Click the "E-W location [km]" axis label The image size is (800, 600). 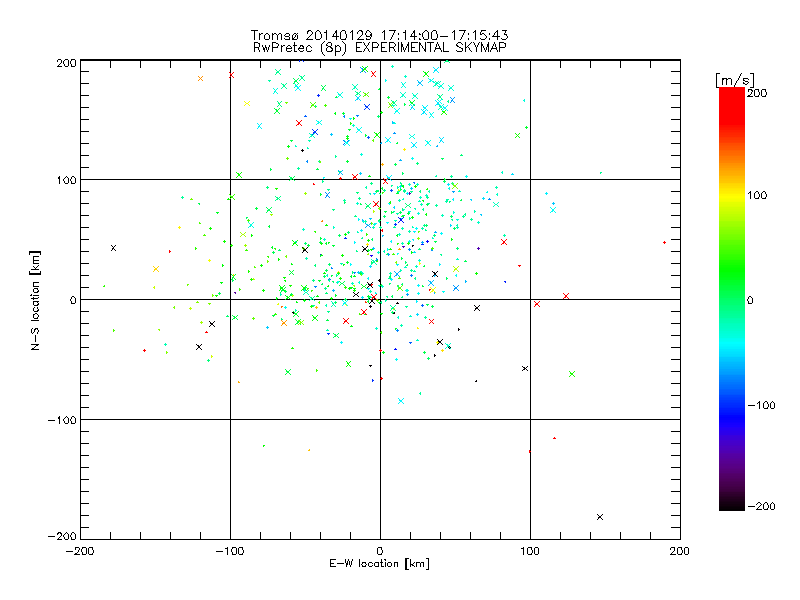pyautogui.click(x=379, y=563)
